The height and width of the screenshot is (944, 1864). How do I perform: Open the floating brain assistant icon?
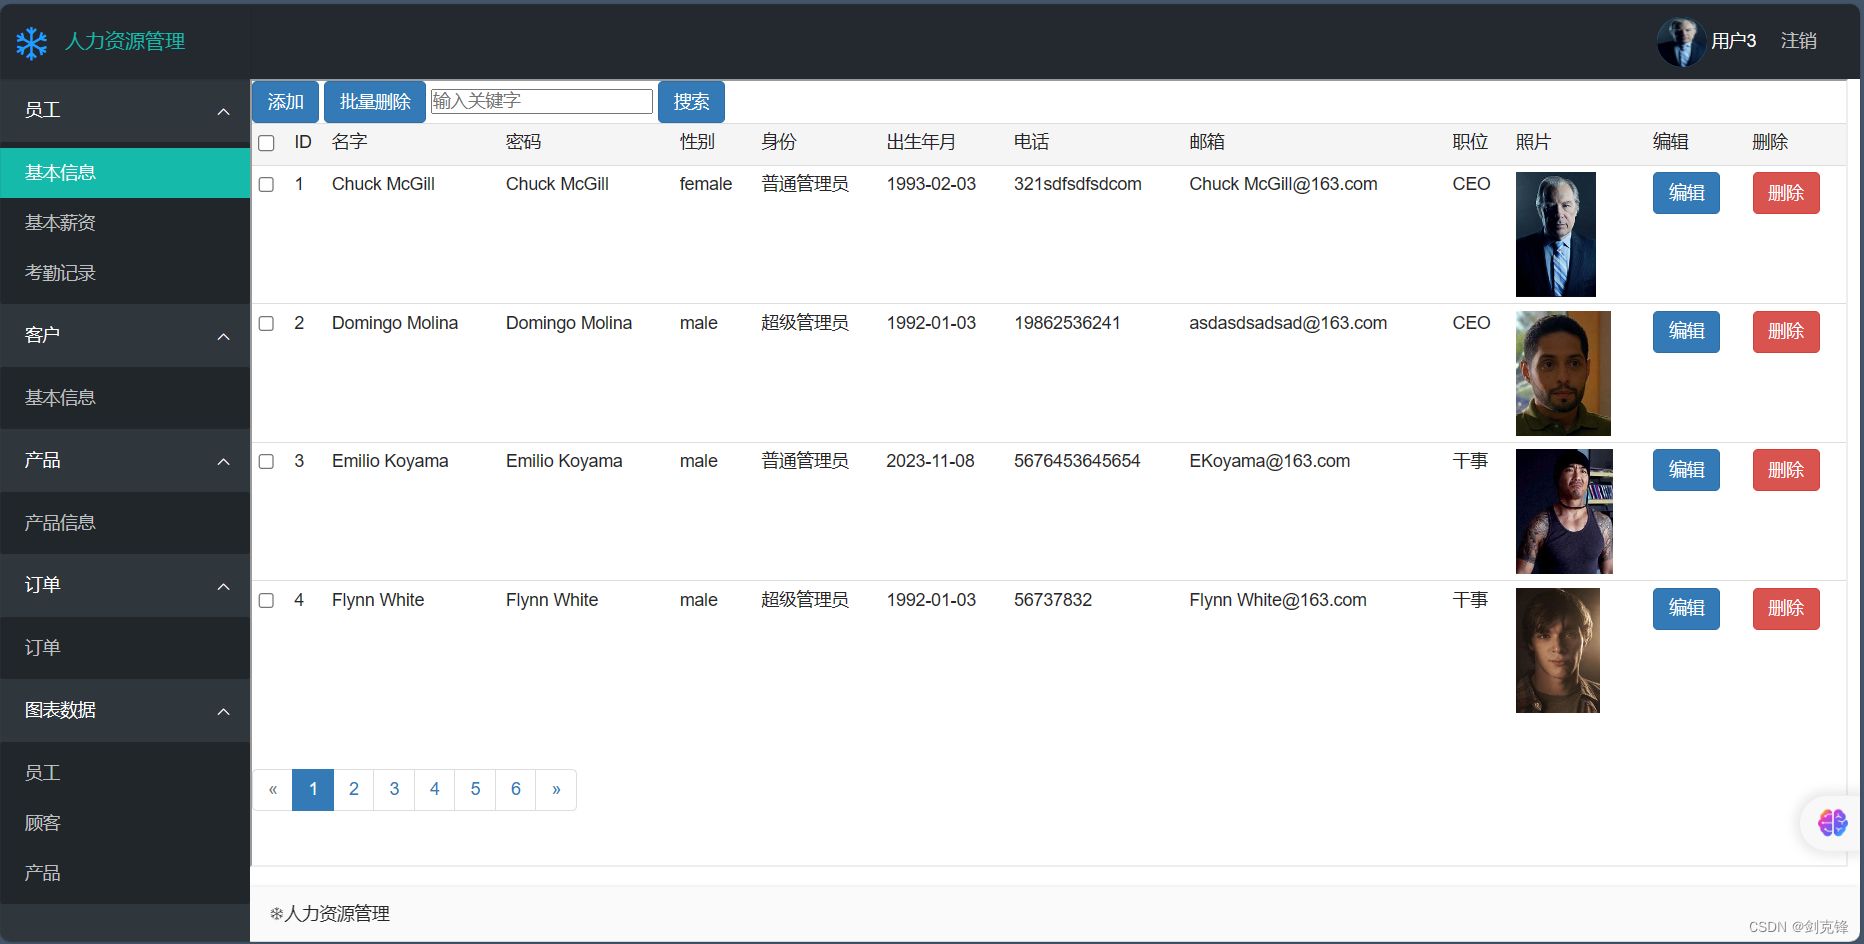(1832, 823)
